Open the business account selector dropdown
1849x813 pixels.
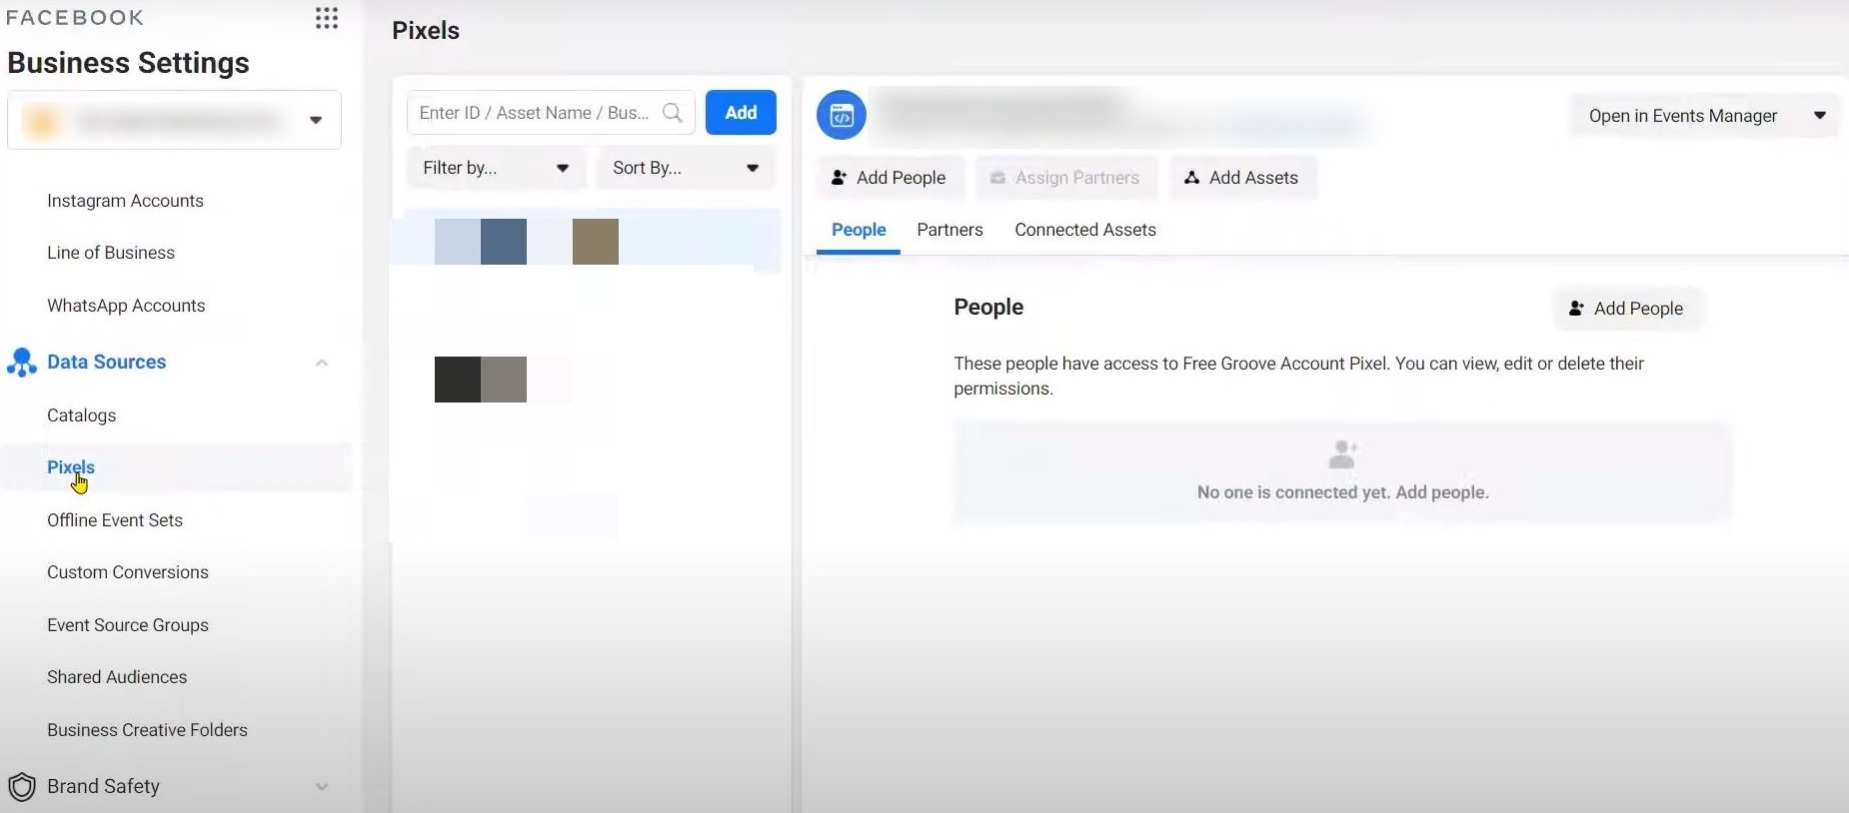pyautogui.click(x=174, y=120)
